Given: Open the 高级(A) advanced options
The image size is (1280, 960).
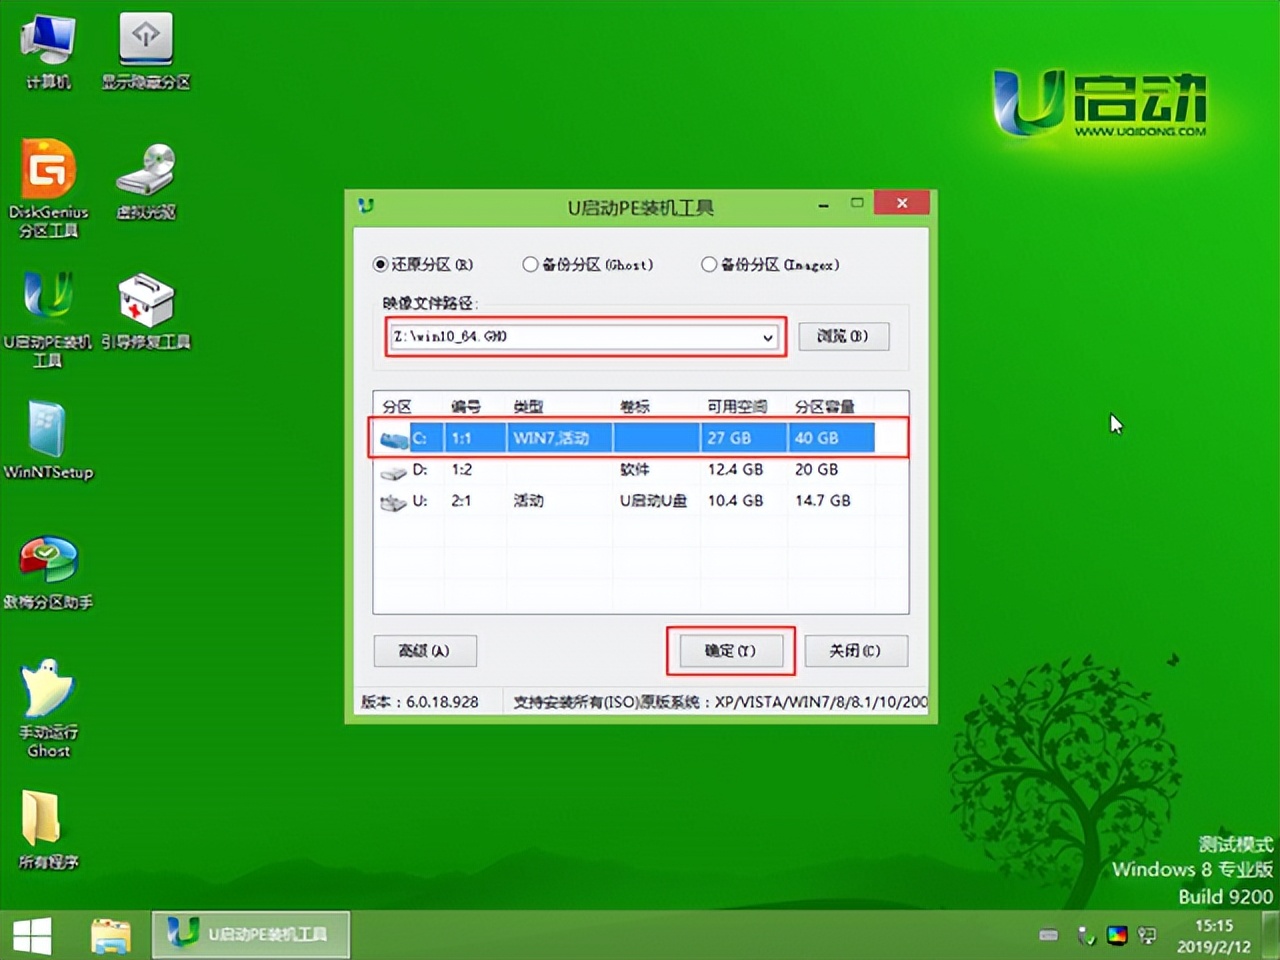Looking at the screenshot, I should point(425,650).
